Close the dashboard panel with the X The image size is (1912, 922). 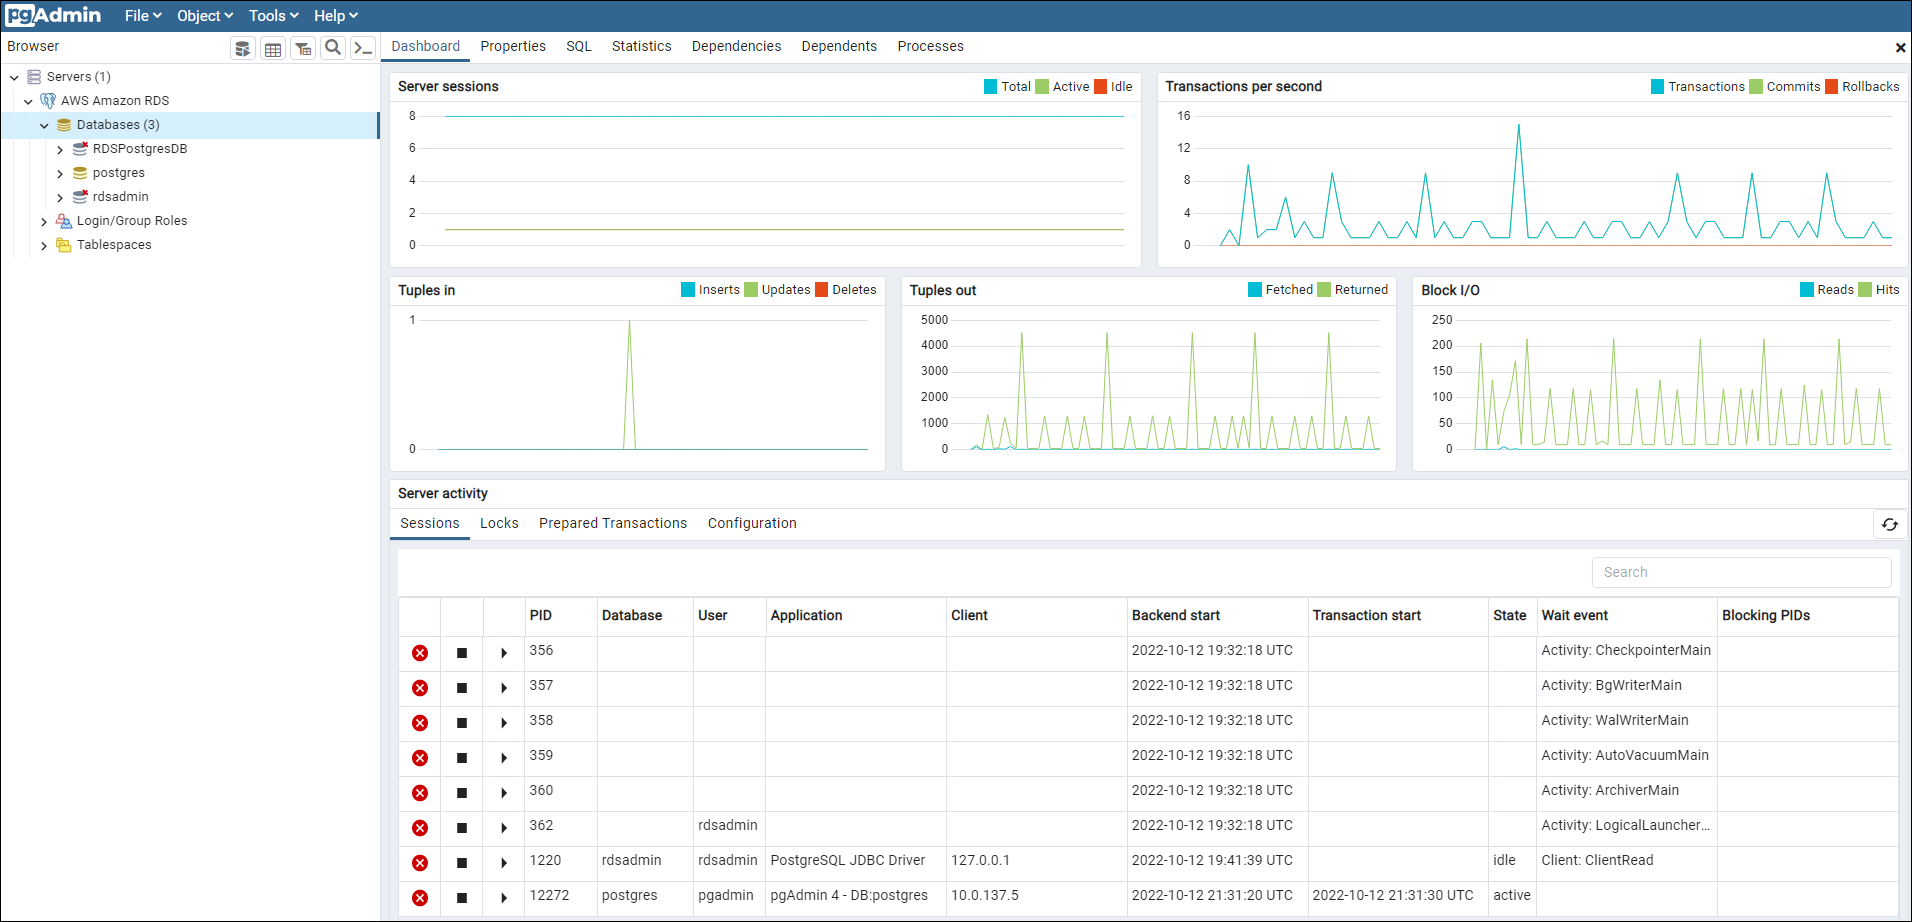point(1900,48)
